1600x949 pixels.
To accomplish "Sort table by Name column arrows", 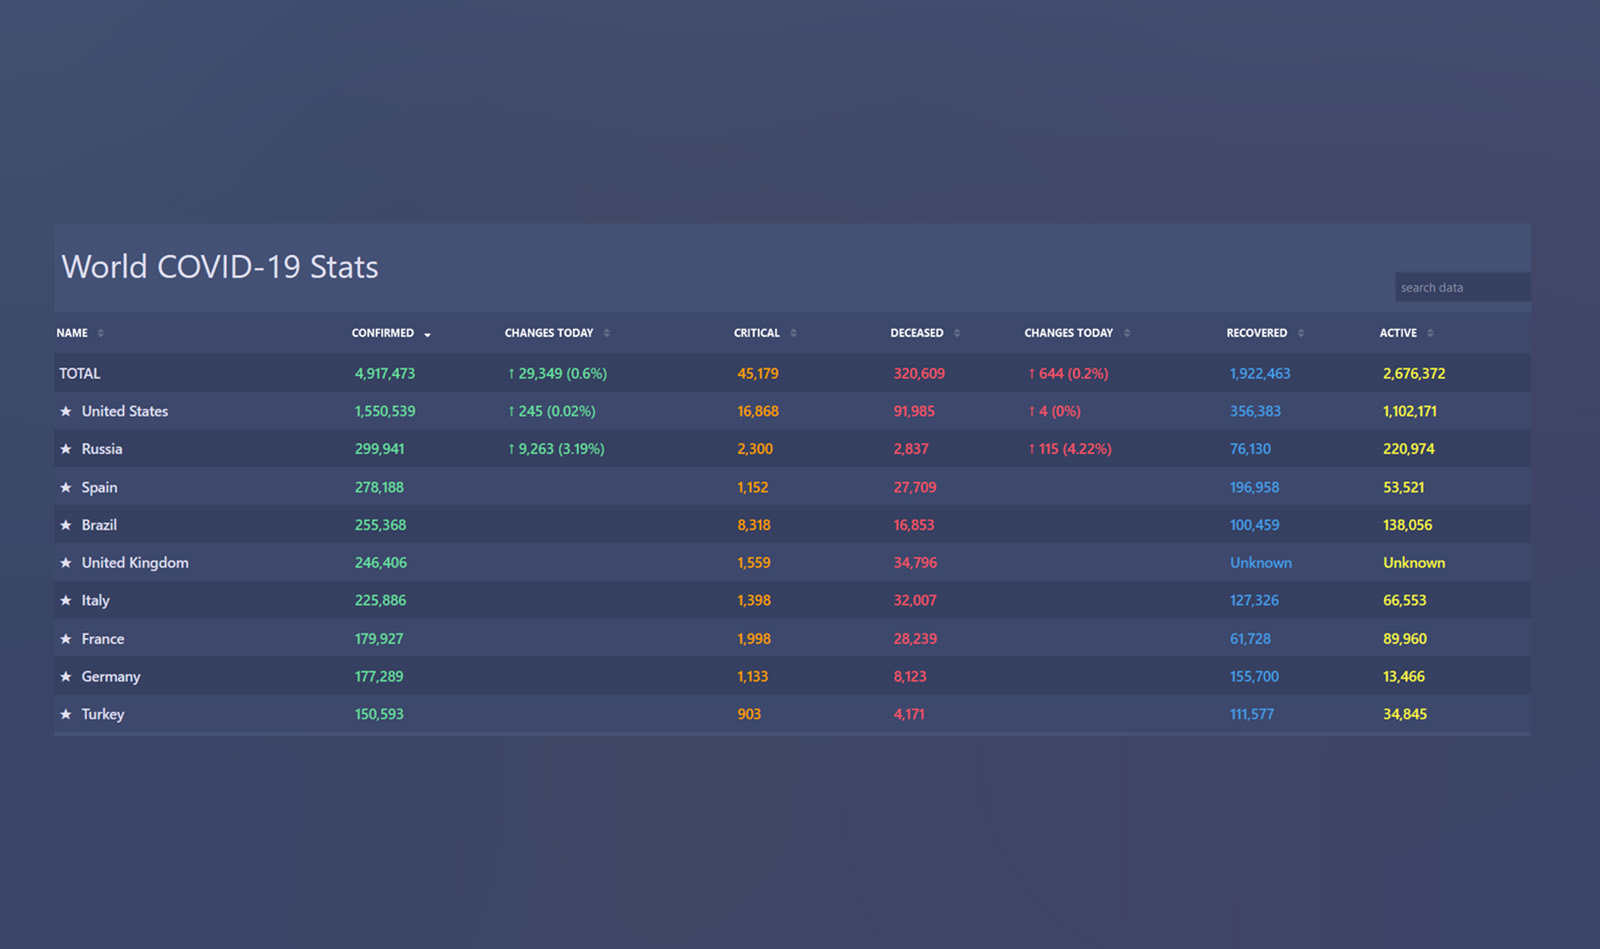I will 100,333.
